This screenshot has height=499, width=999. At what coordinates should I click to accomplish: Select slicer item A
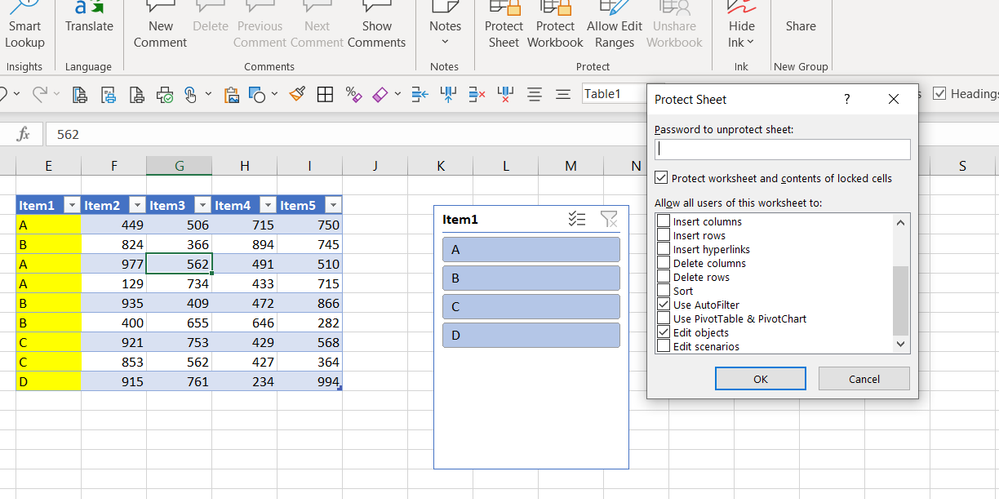pyautogui.click(x=531, y=250)
